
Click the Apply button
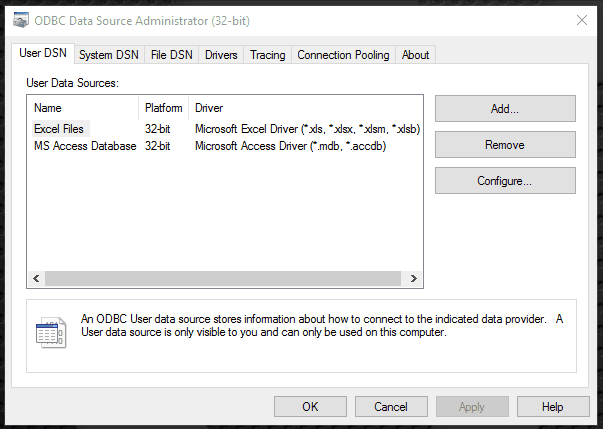point(472,407)
